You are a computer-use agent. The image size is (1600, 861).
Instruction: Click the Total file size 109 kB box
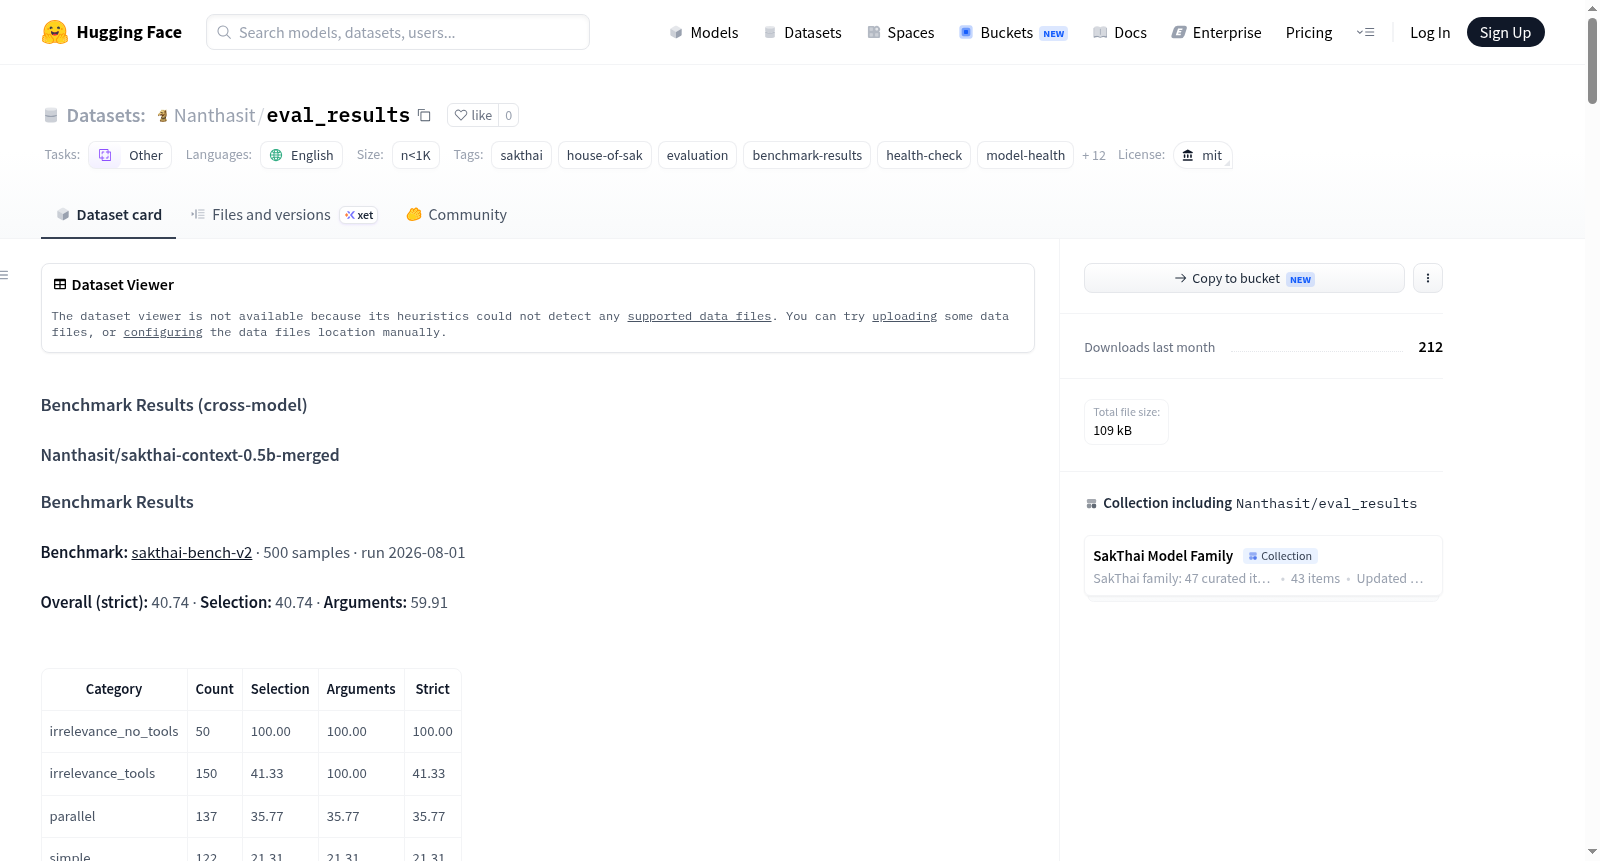tap(1126, 421)
